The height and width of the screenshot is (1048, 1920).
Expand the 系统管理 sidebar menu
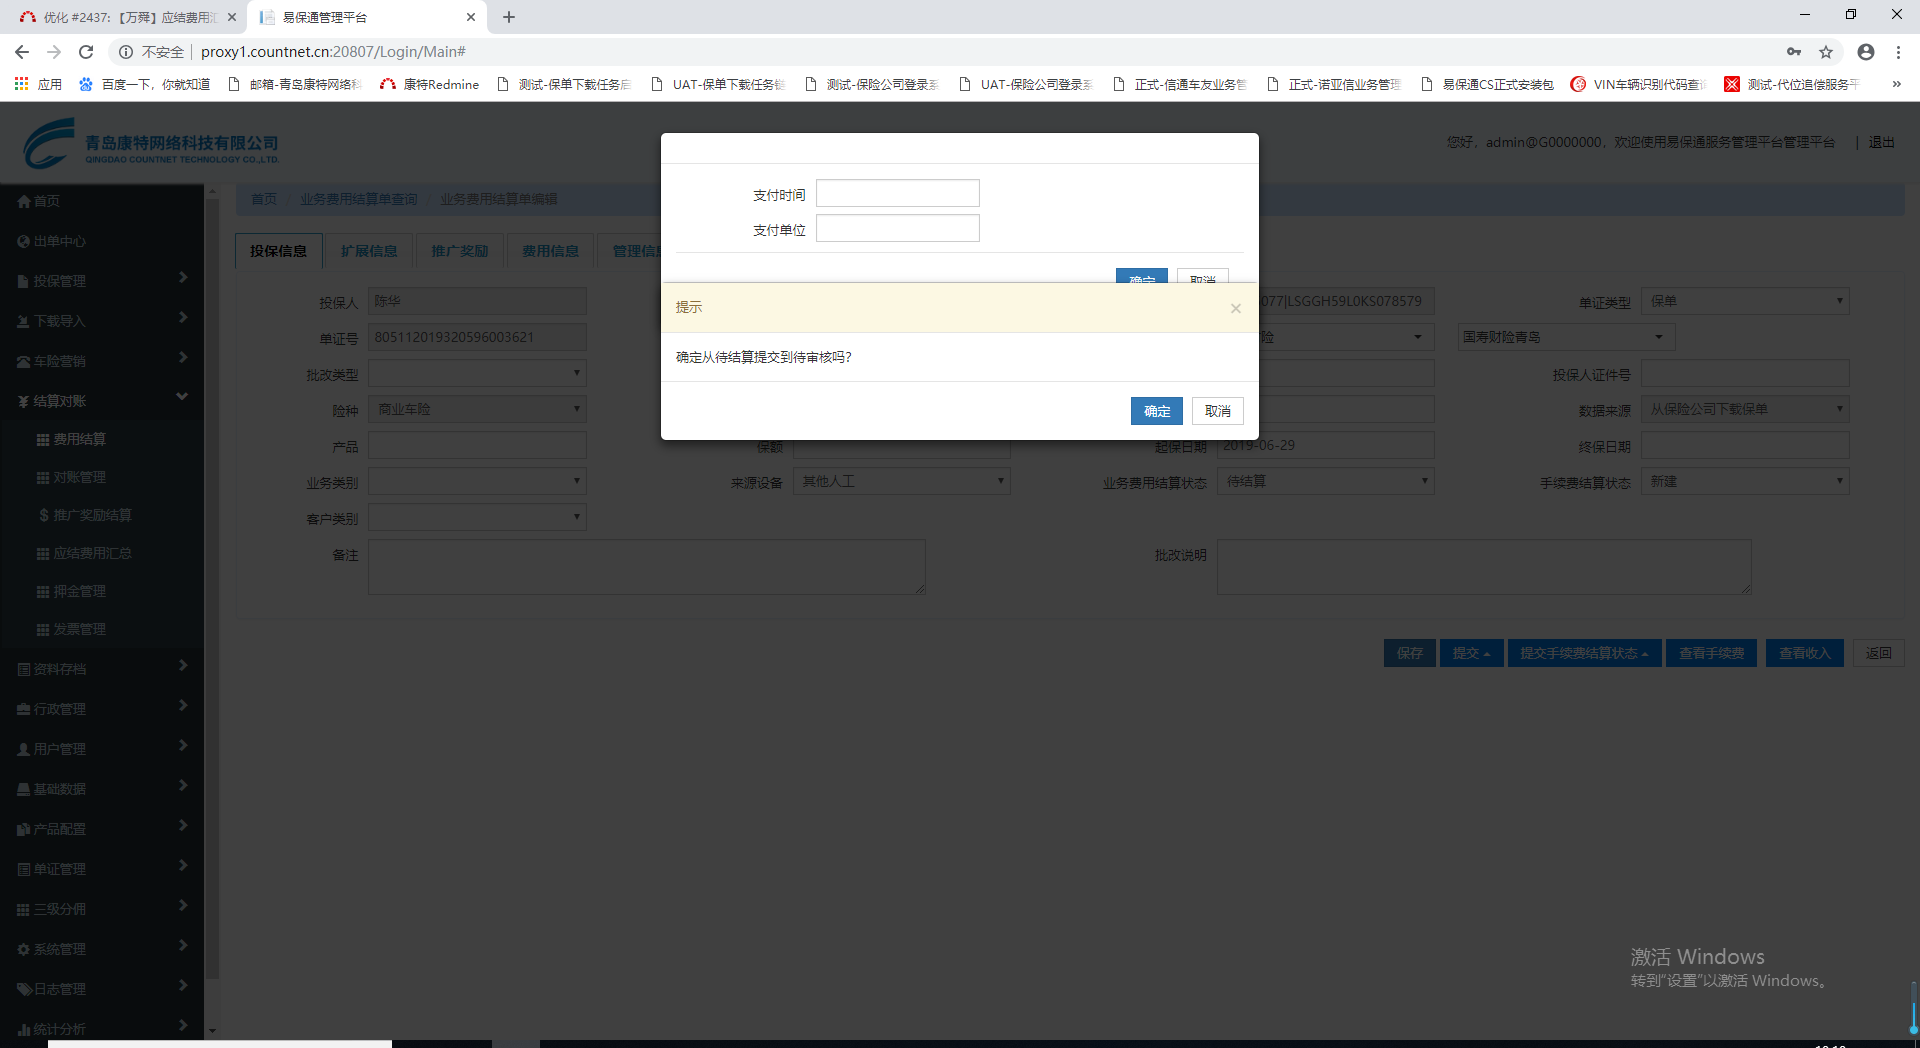point(102,949)
